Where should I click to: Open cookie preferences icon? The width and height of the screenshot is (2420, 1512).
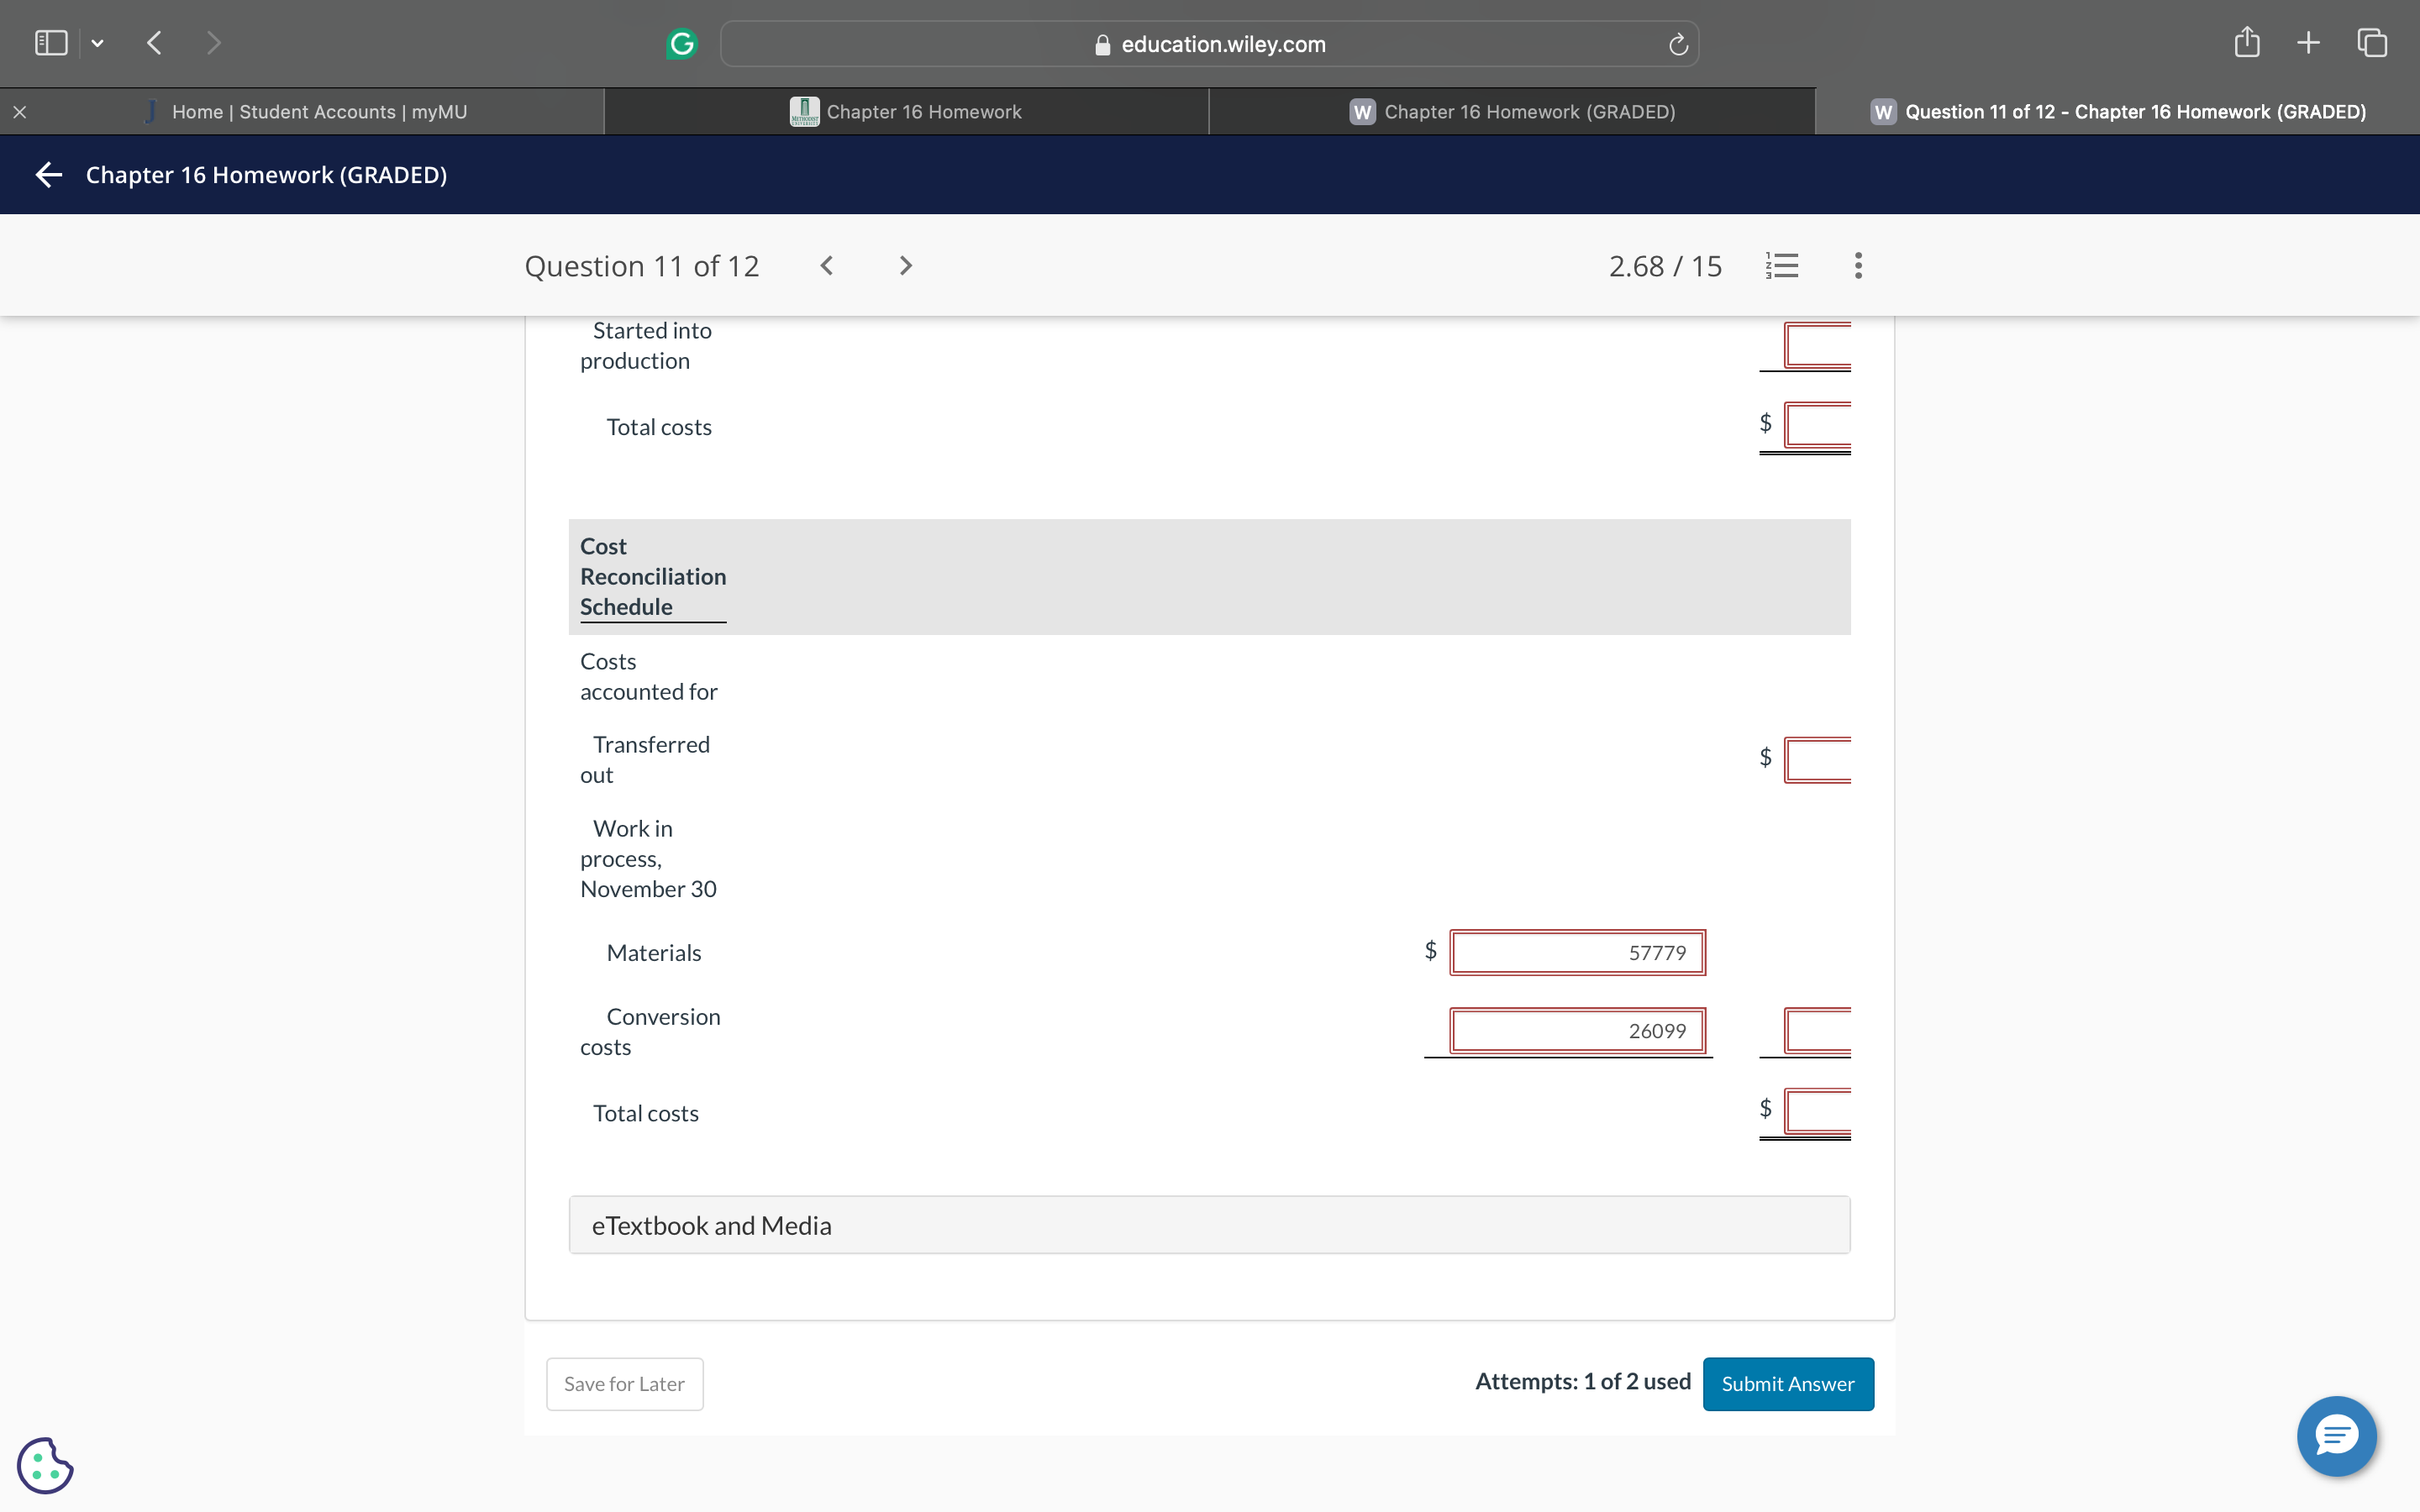(45, 1465)
